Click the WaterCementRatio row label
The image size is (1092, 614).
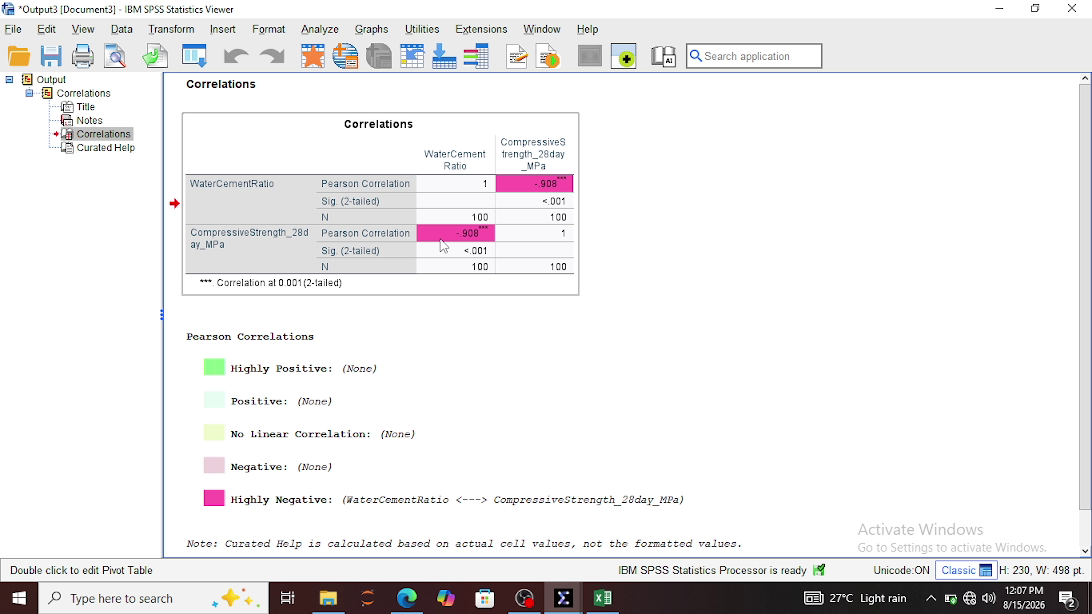[232, 184]
